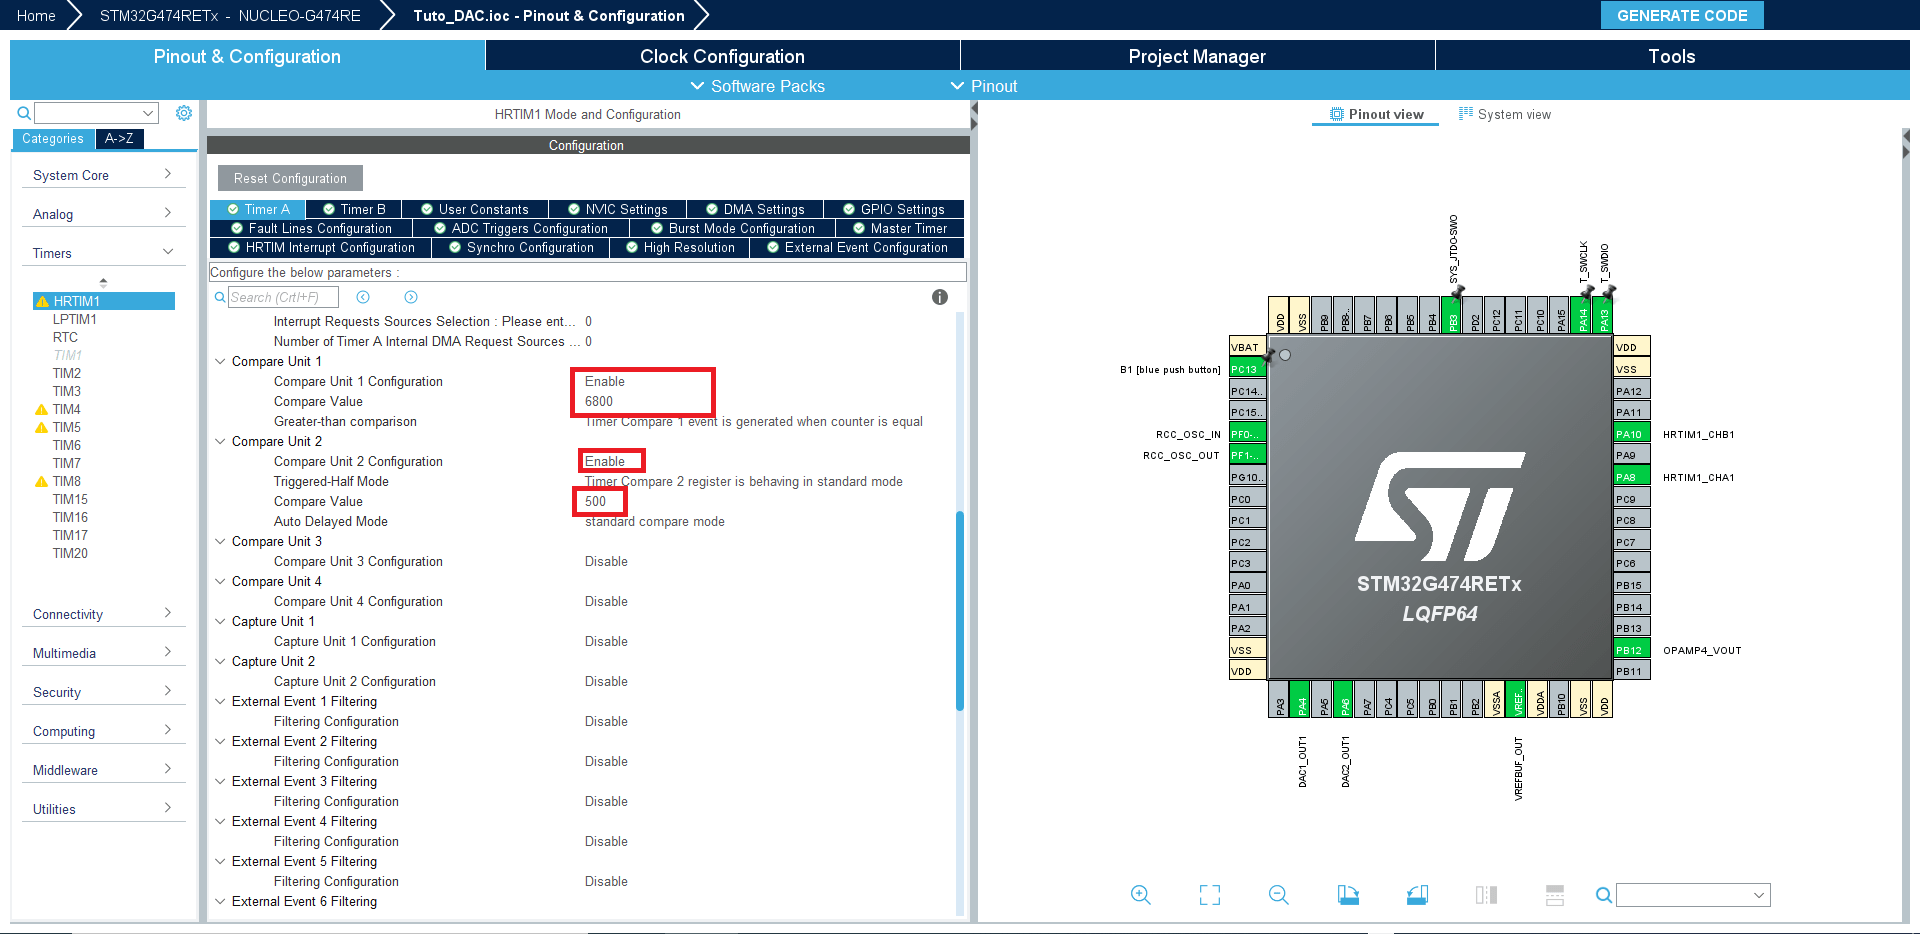Click the Pinout view chip icon
This screenshot has width=1920, height=934.
(1336, 114)
